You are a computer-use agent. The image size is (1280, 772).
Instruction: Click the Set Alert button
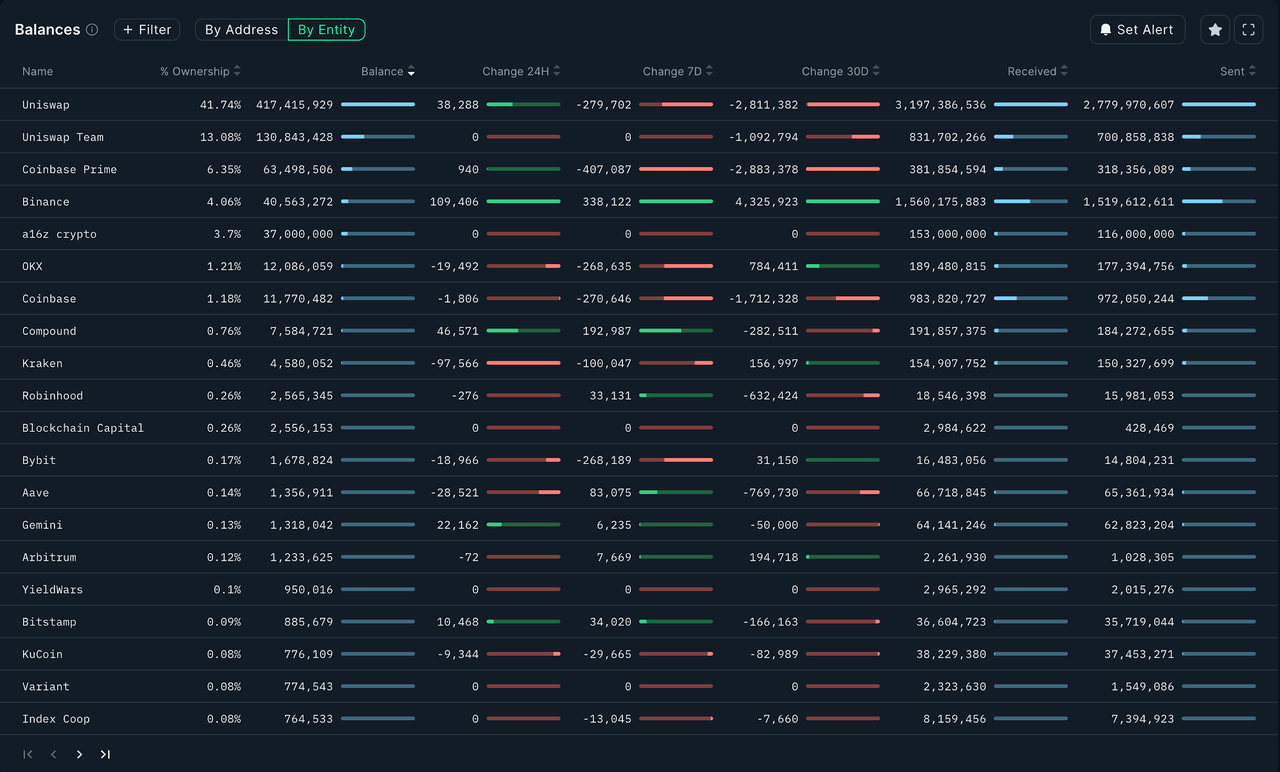pyautogui.click(x=1138, y=30)
